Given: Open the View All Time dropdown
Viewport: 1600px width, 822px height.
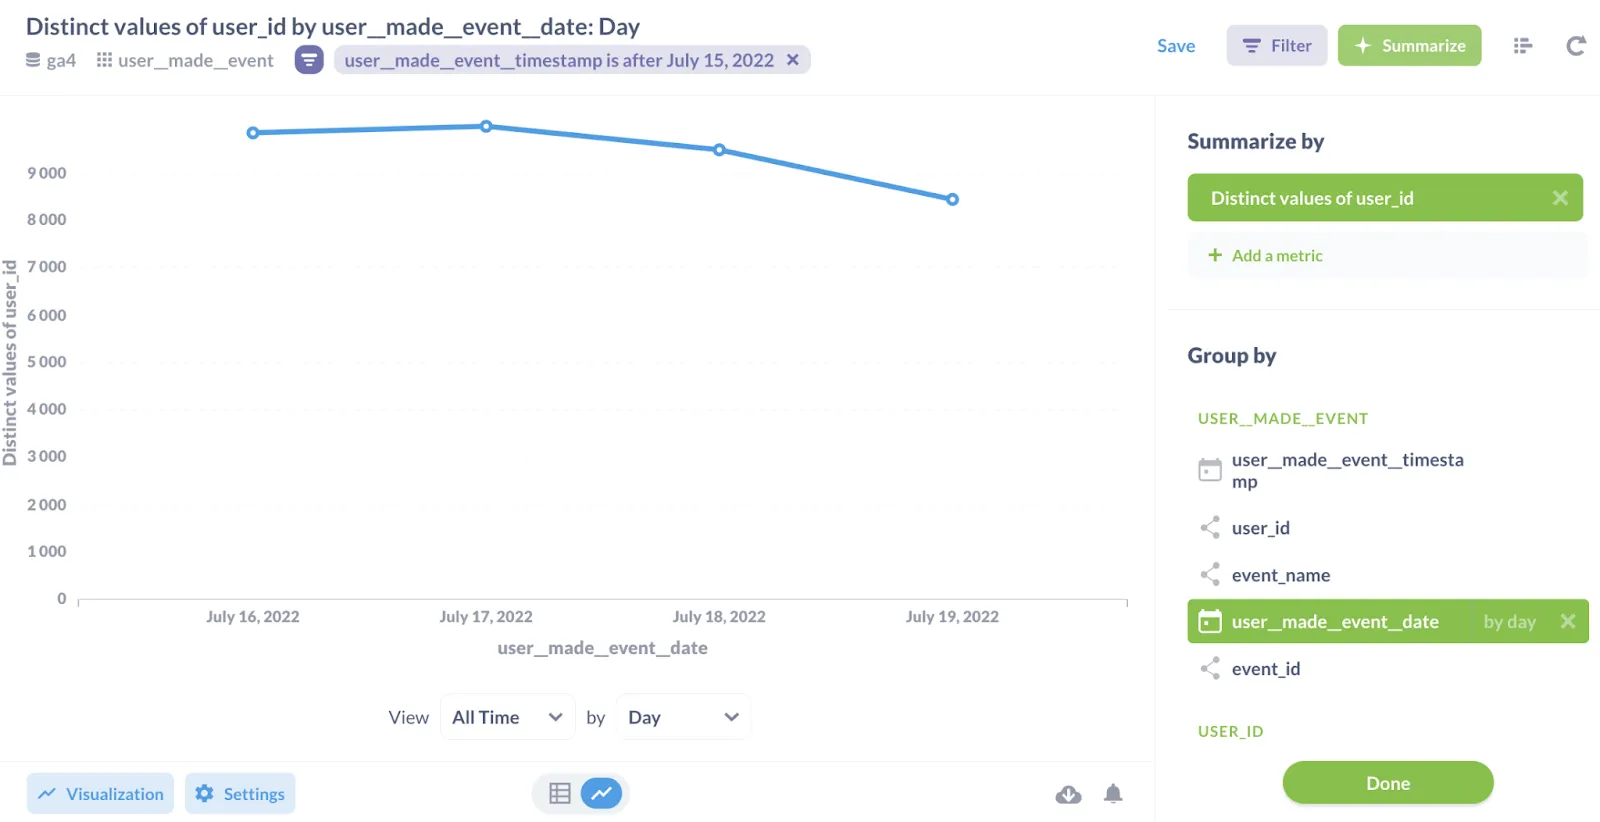Looking at the screenshot, I should pos(507,716).
